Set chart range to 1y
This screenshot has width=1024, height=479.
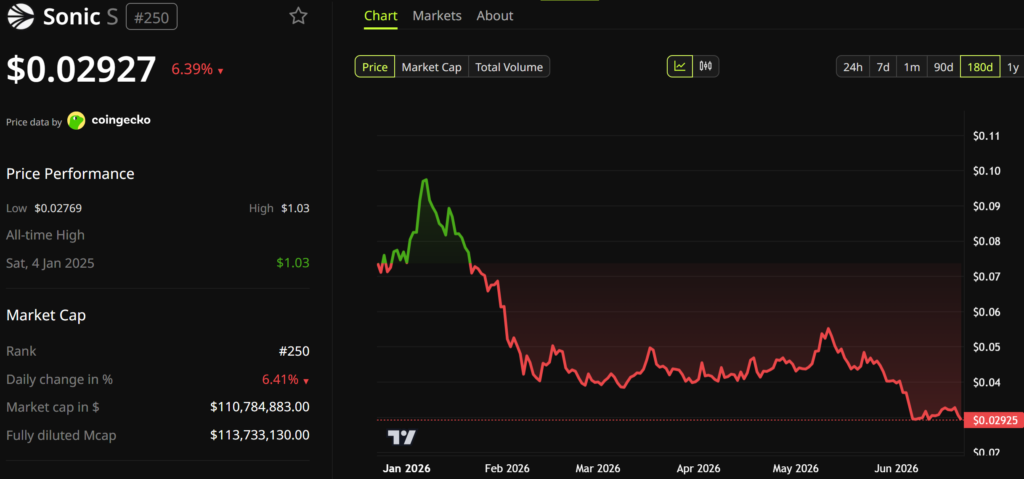click(1012, 67)
